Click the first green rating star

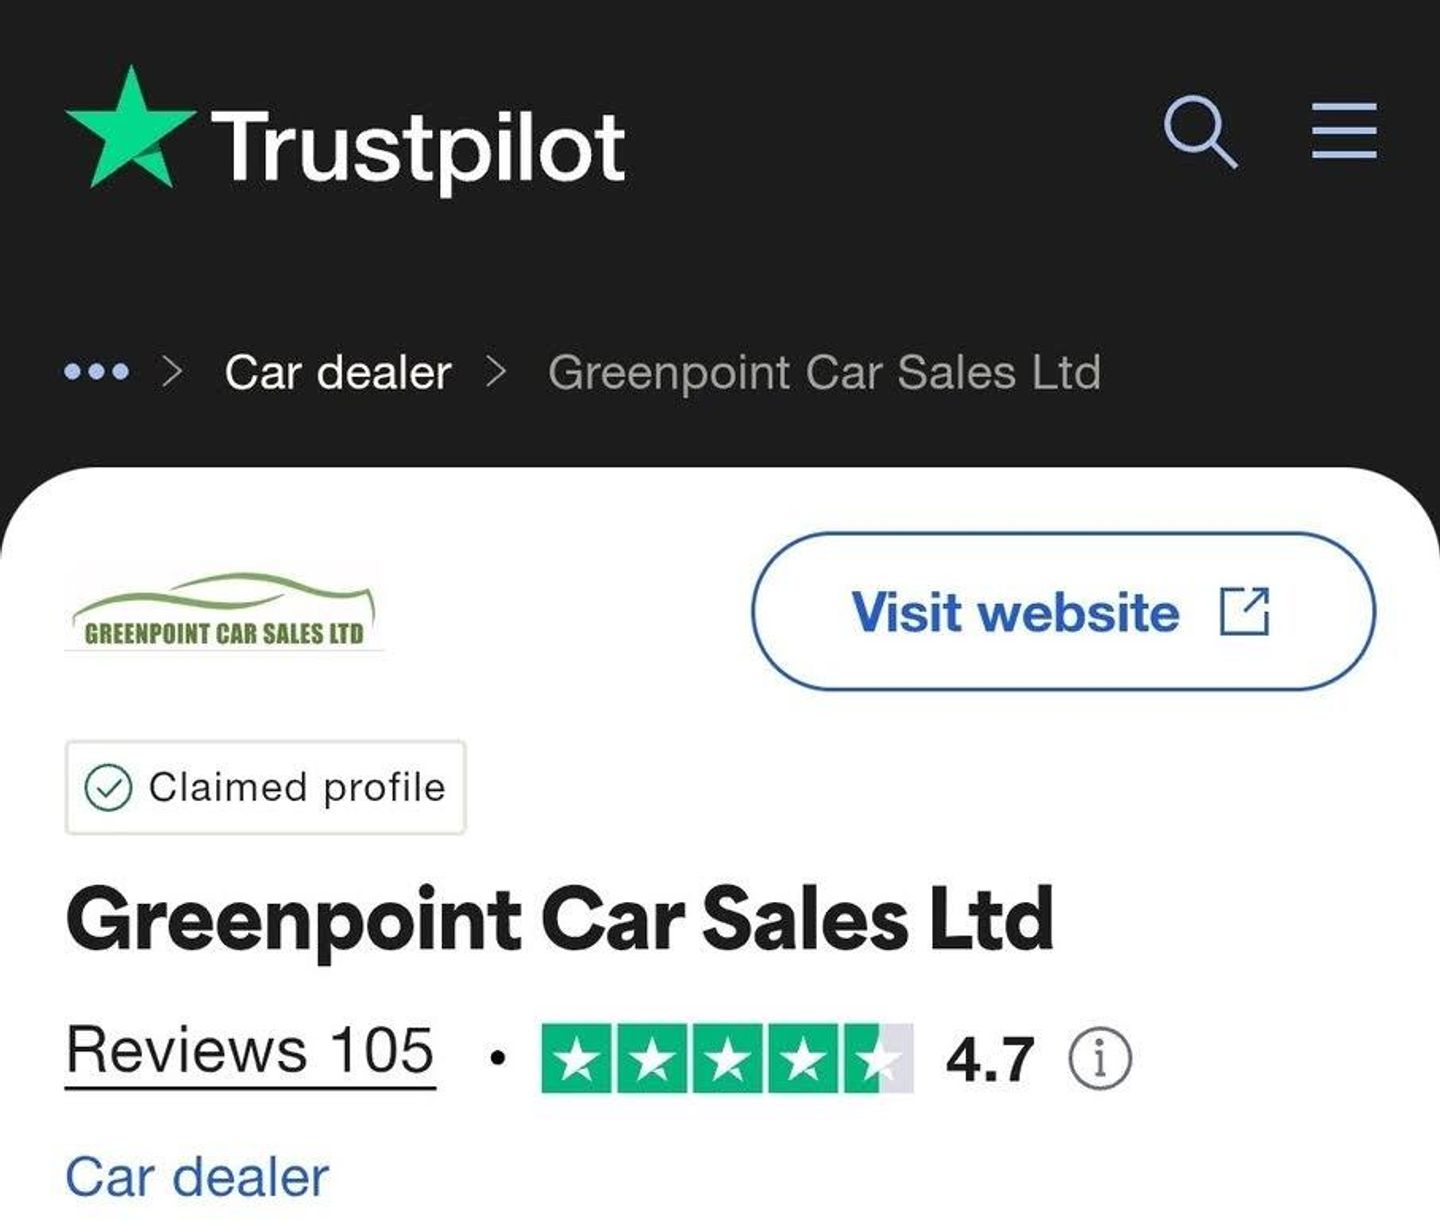pos(577,1058)
